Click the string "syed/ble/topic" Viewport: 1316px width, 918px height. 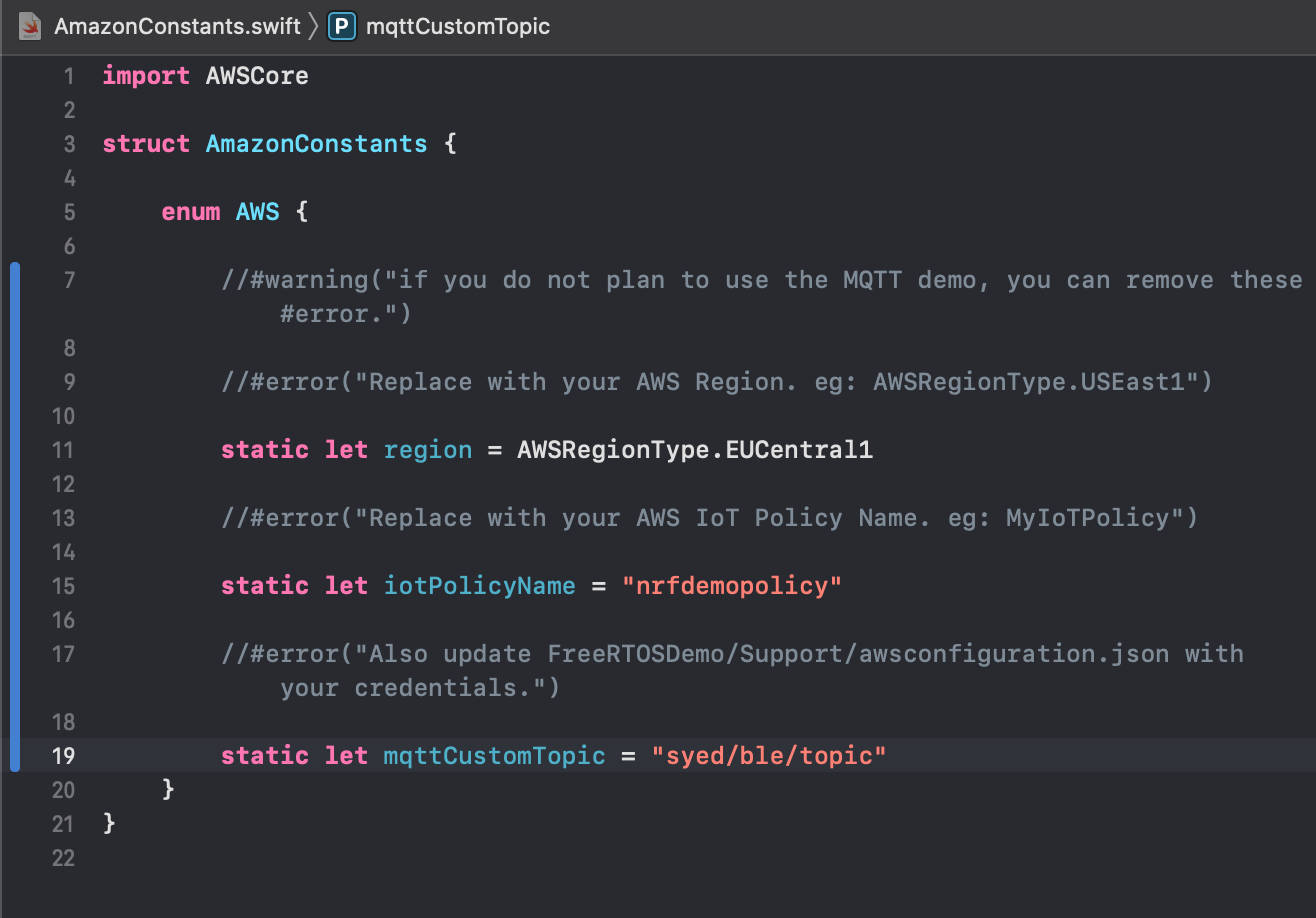pyautogui.click(x=769, y=755)
